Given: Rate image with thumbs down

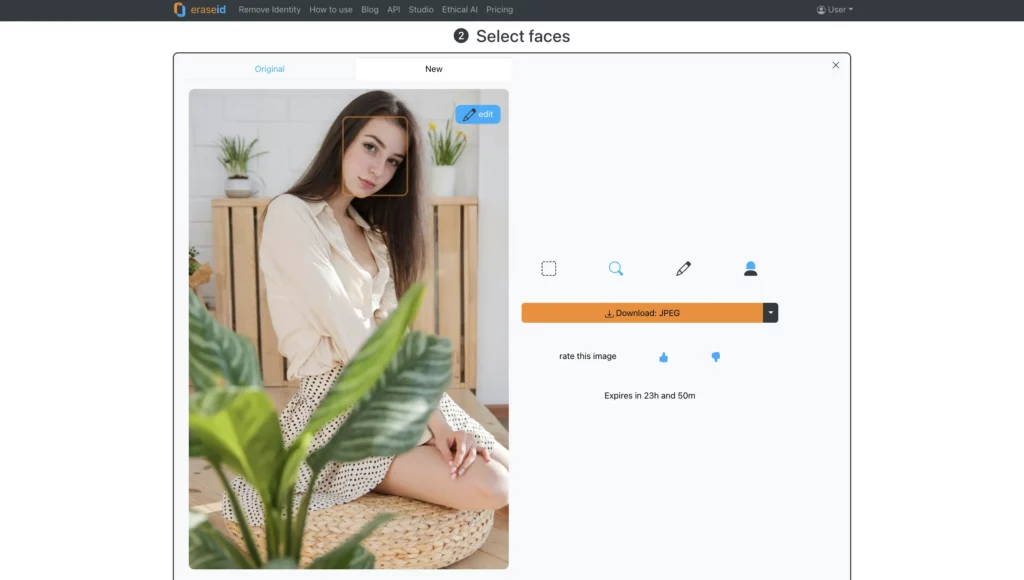Looking at the screenshot, I should (715, 357).
